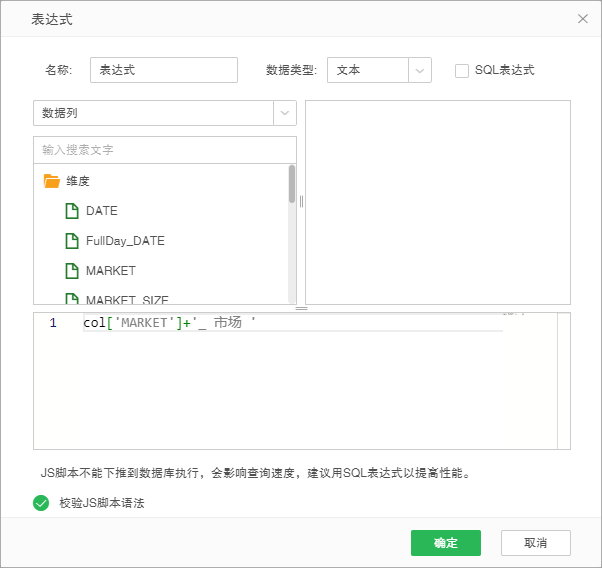
Task: Open the 数据类型 dropdown arrow
Action: (x=420, y=70)
